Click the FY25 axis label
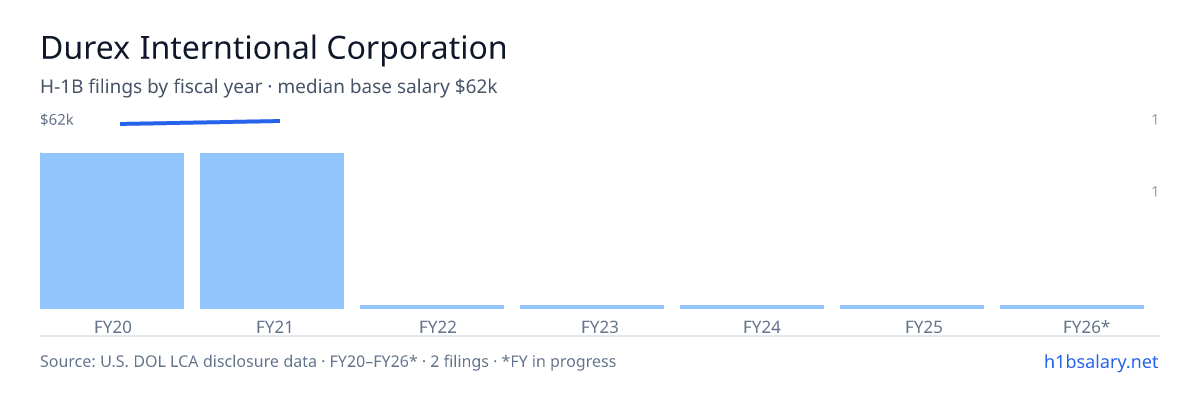The width and height of the screenshot is (1200, 400). coord(912,326)
